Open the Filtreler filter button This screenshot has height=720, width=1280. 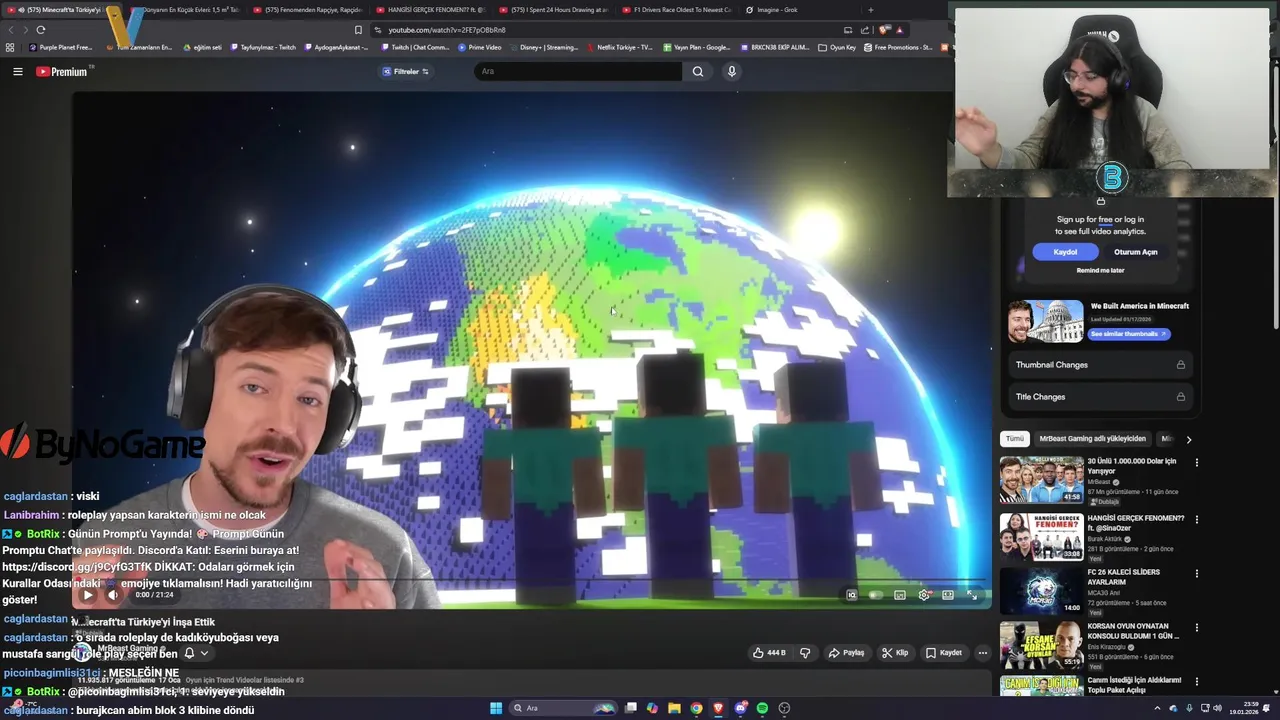405,71
